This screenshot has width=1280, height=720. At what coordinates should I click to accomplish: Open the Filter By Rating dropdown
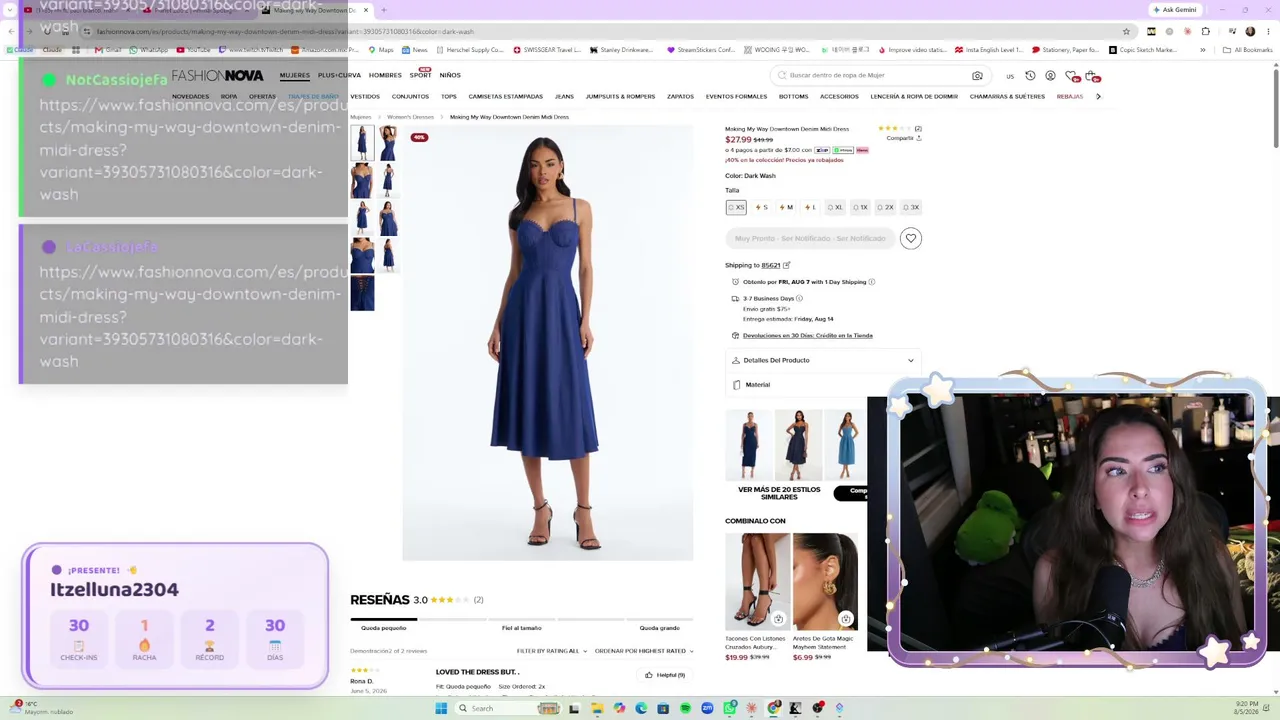pyautogui.click(x=551, y=651)
